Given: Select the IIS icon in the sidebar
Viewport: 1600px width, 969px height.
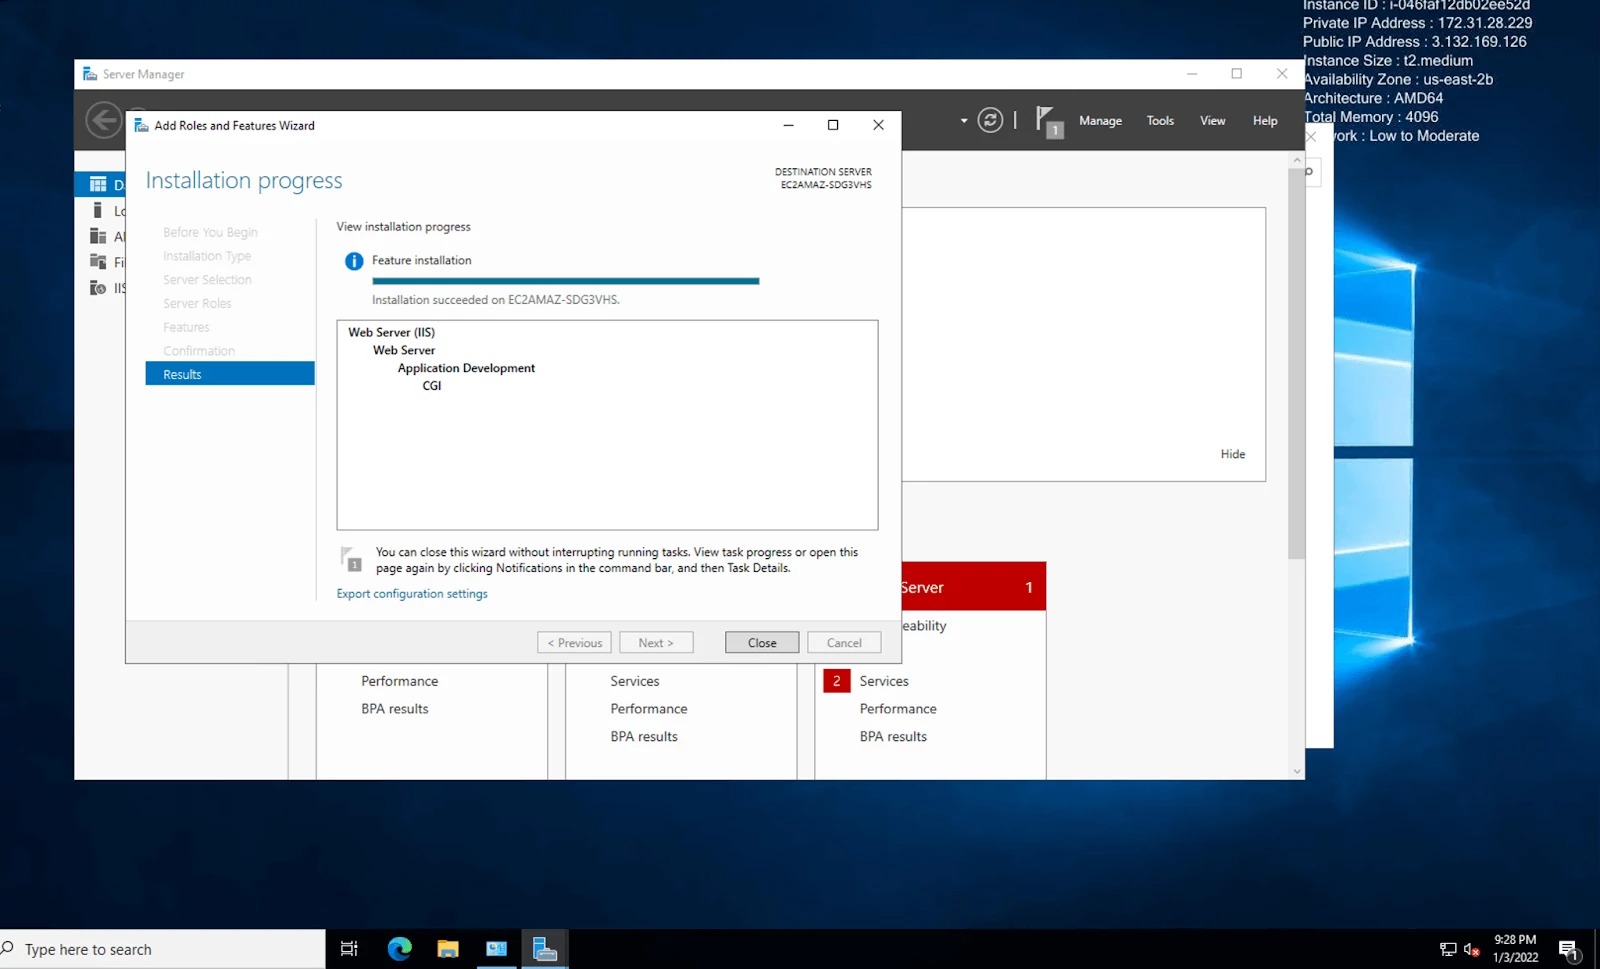Looking at the screenshot, I should [98, 288].
